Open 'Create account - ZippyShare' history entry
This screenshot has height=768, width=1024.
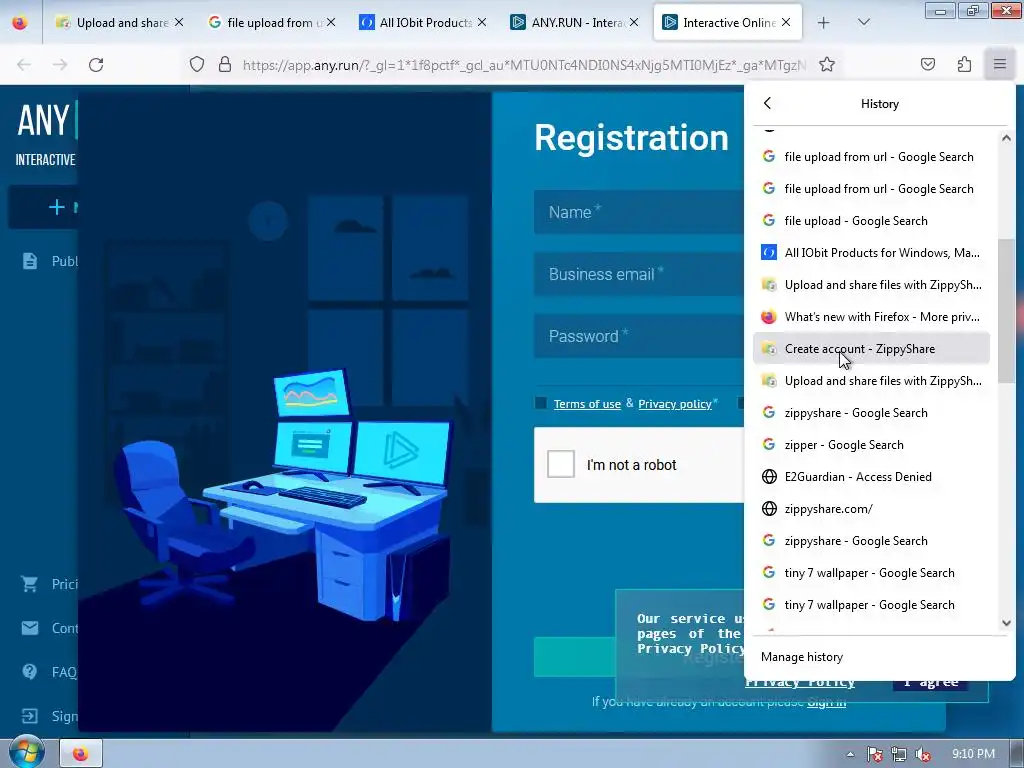[x=871, y=349]
